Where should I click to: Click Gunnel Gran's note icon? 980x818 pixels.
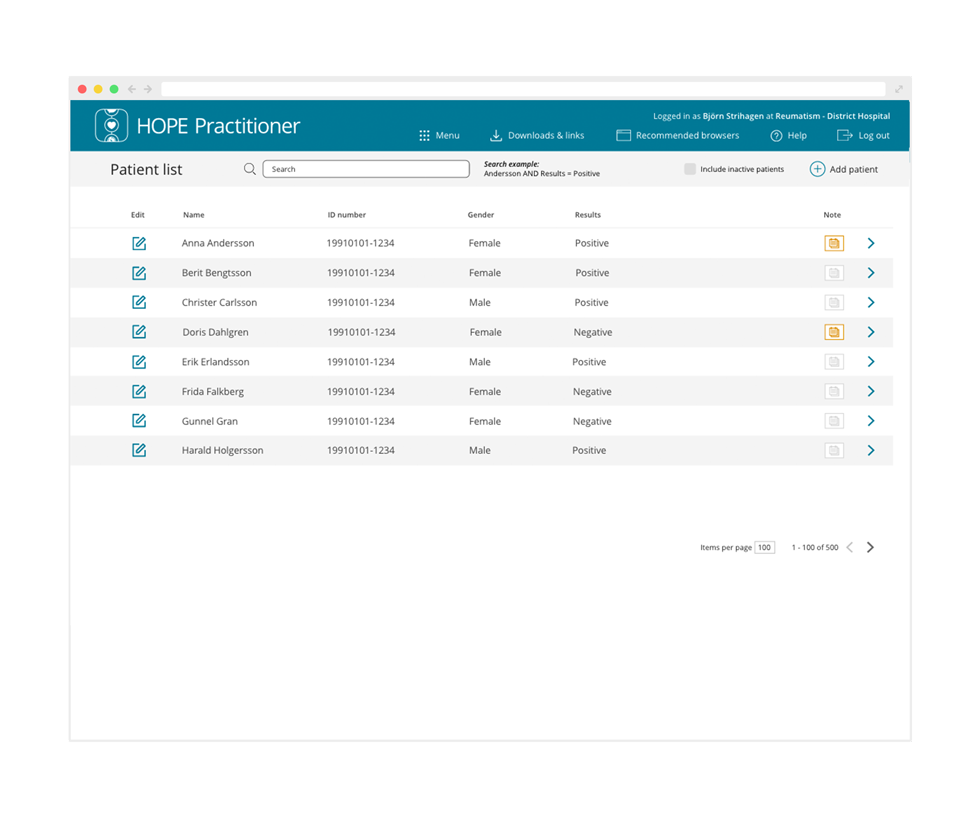click(x=834, y=421)
